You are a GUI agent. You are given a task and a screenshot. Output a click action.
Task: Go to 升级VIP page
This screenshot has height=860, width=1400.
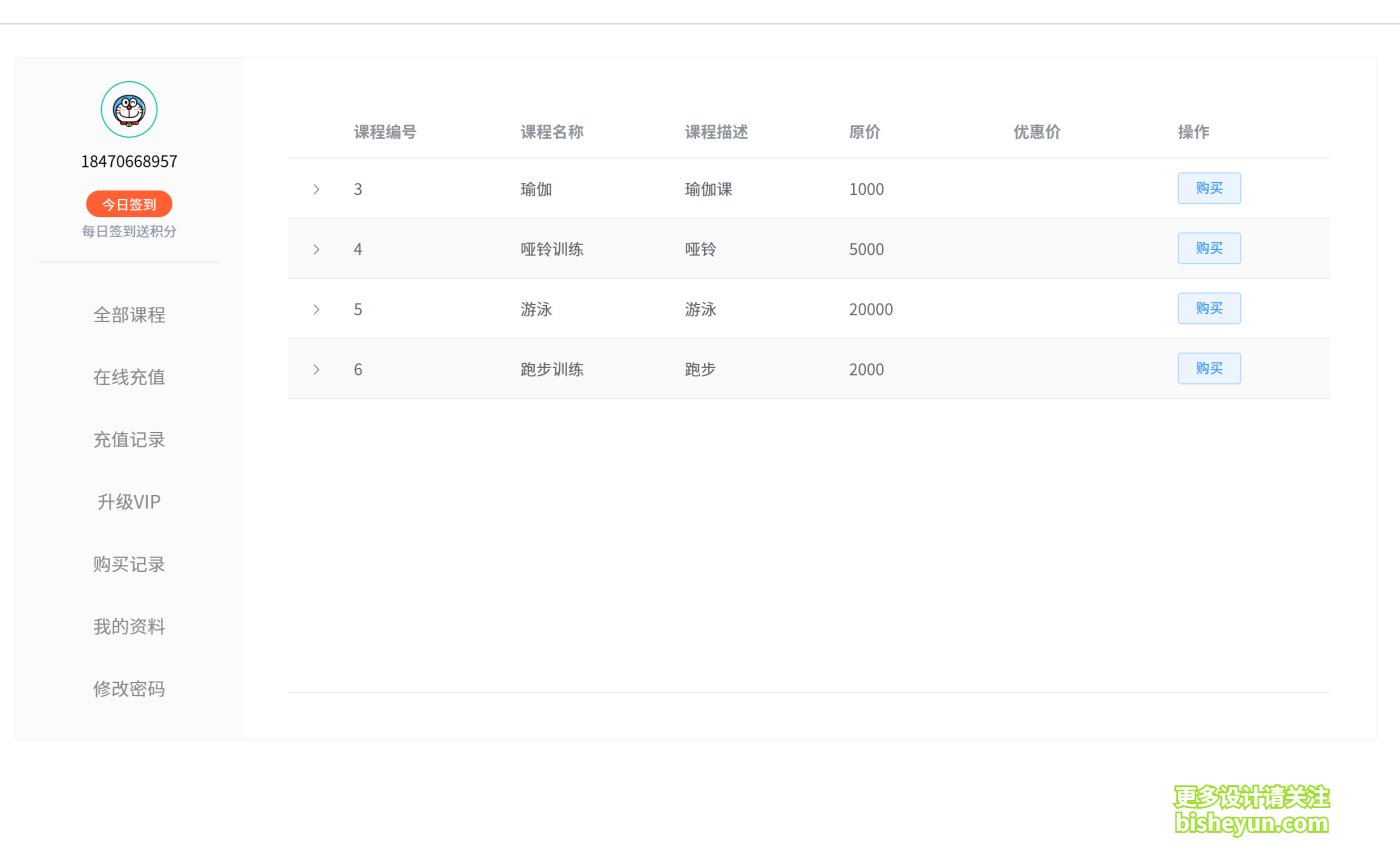tap(128, 501)
